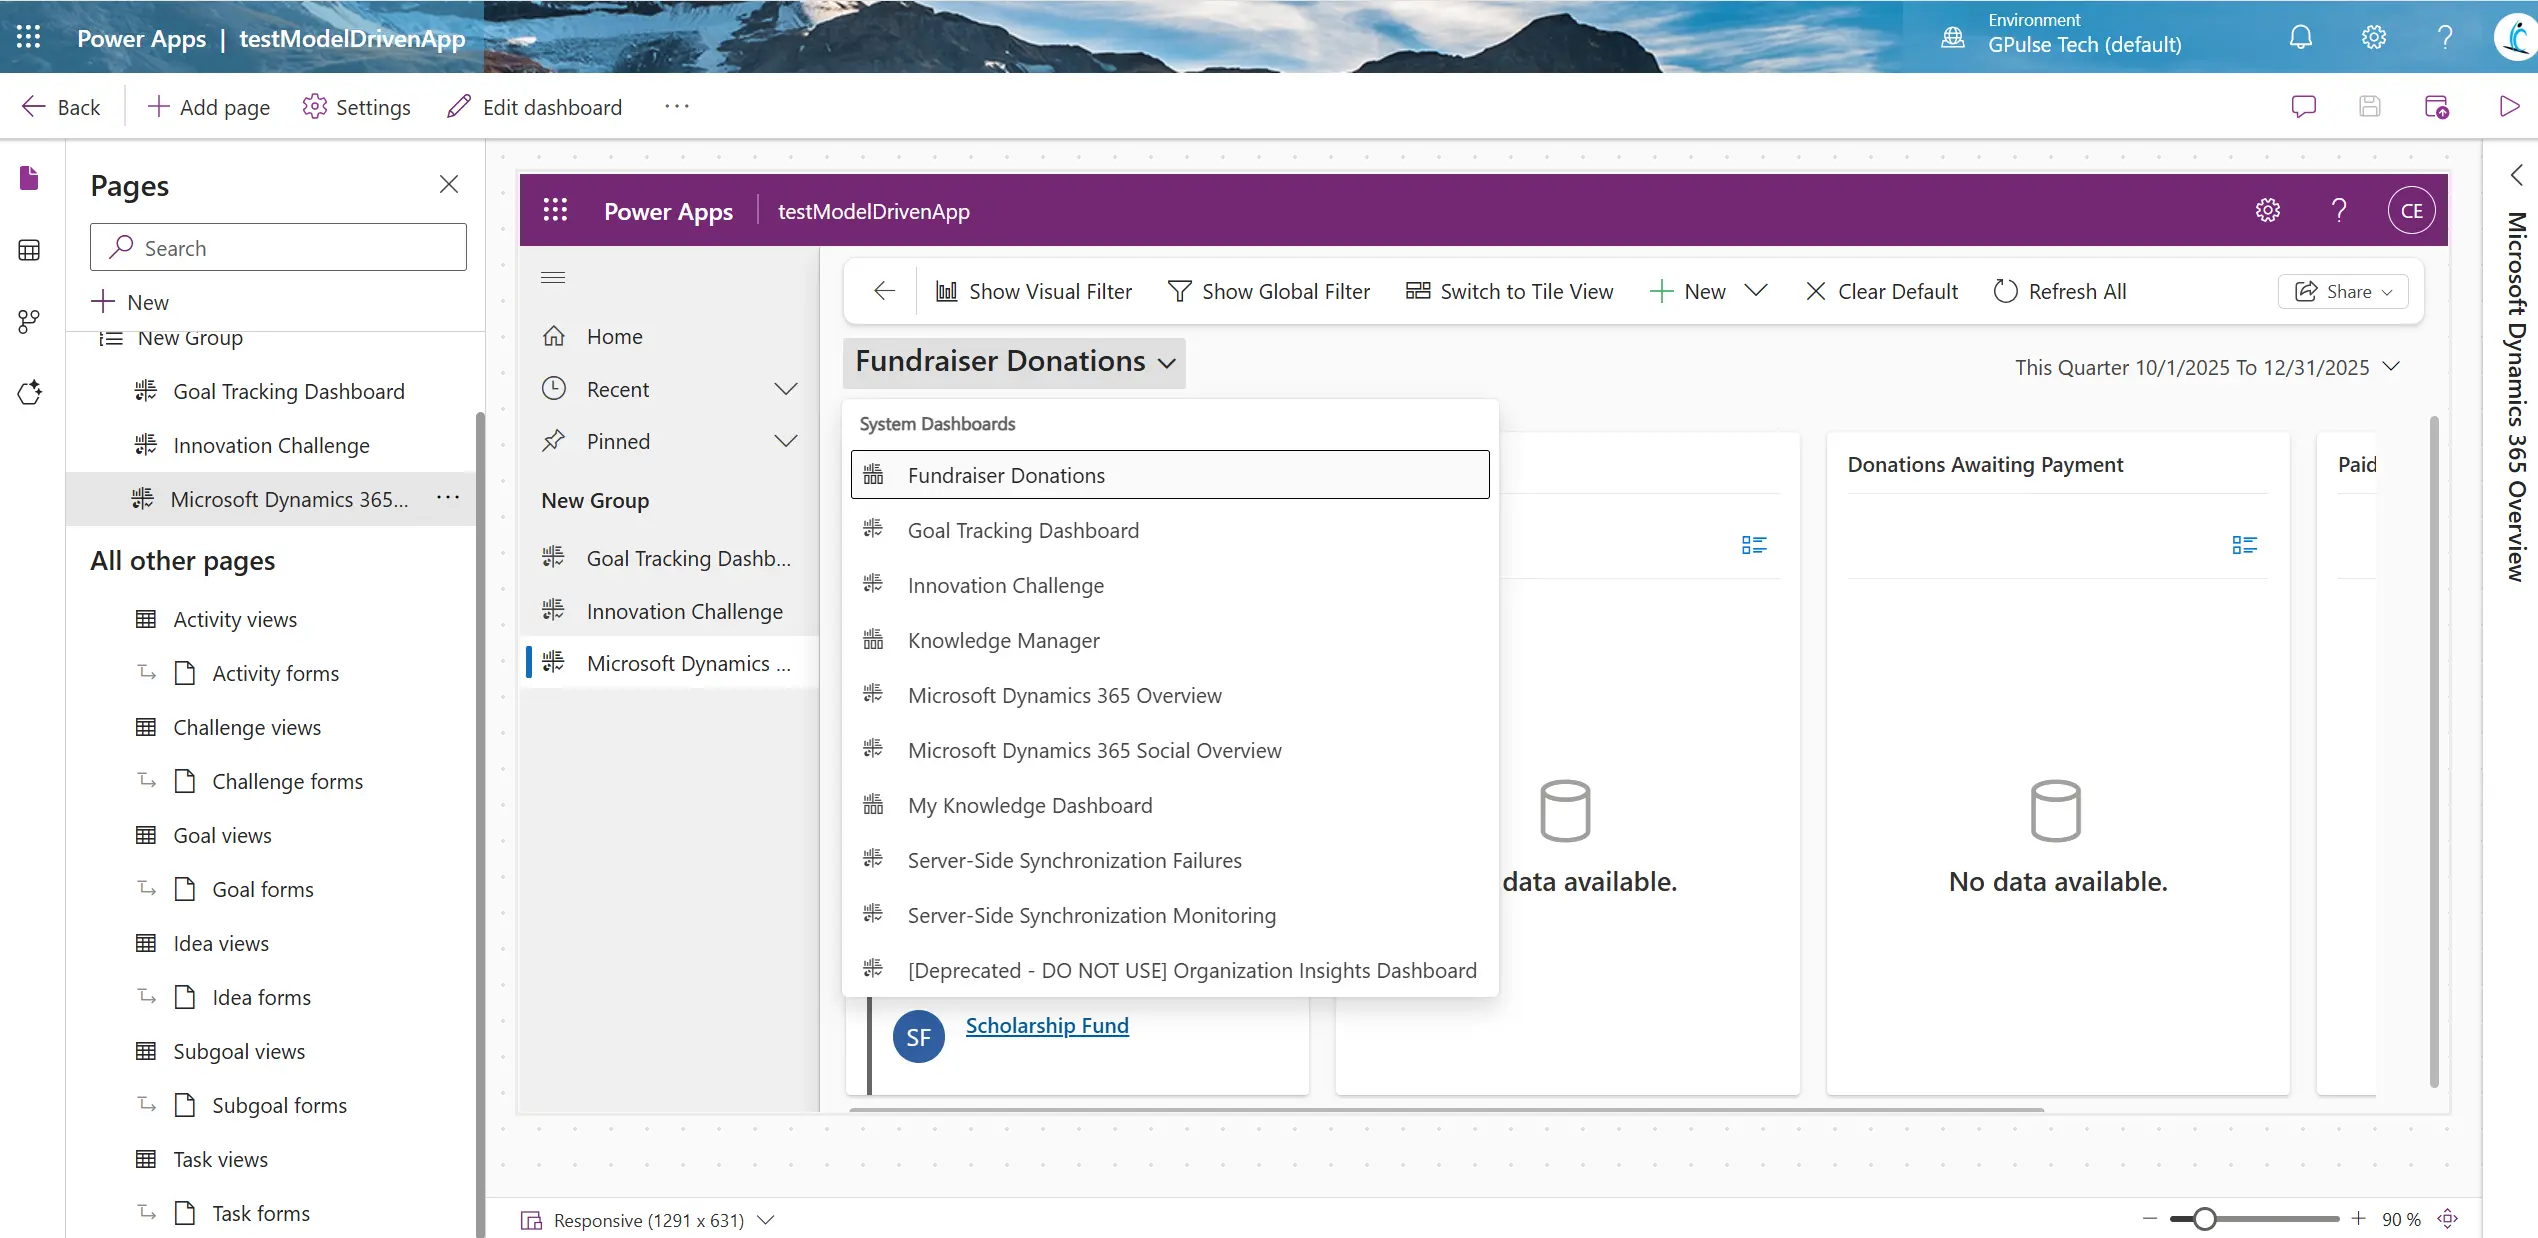
Task: Preview the app with the play icon
Action: click(x=2509, y=106)
